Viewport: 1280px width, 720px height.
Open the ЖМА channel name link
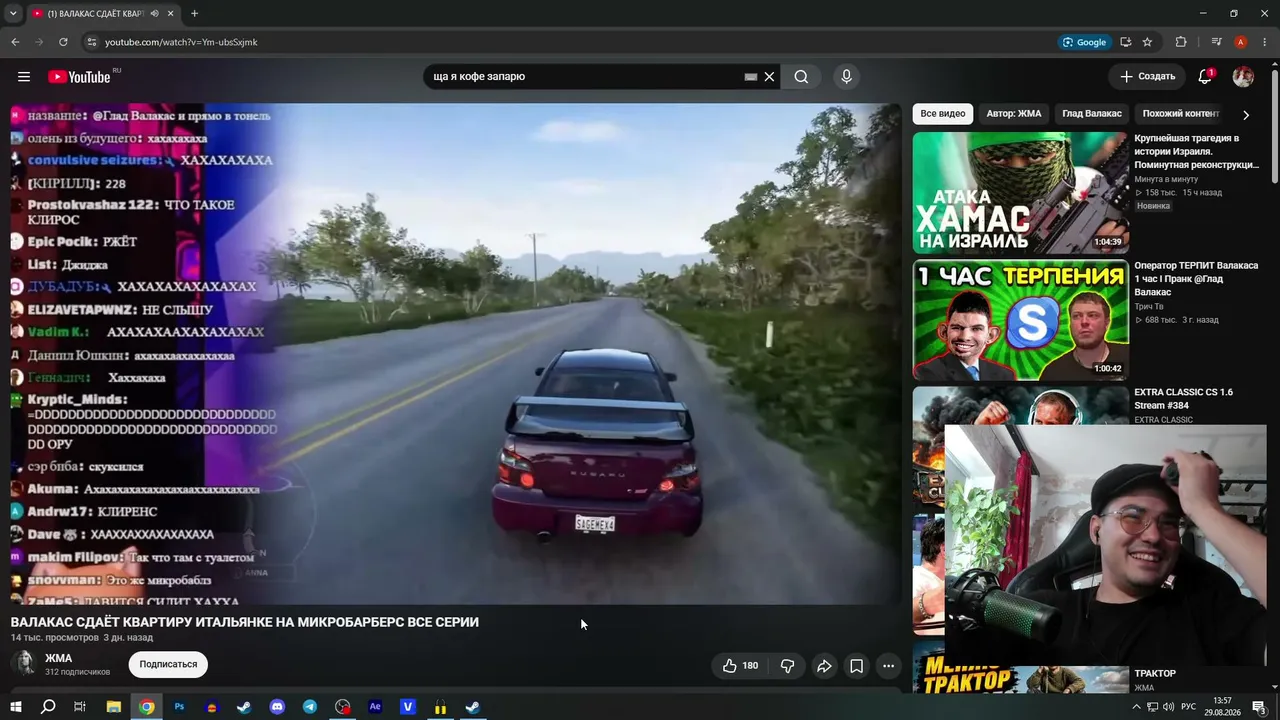[59, 658]
